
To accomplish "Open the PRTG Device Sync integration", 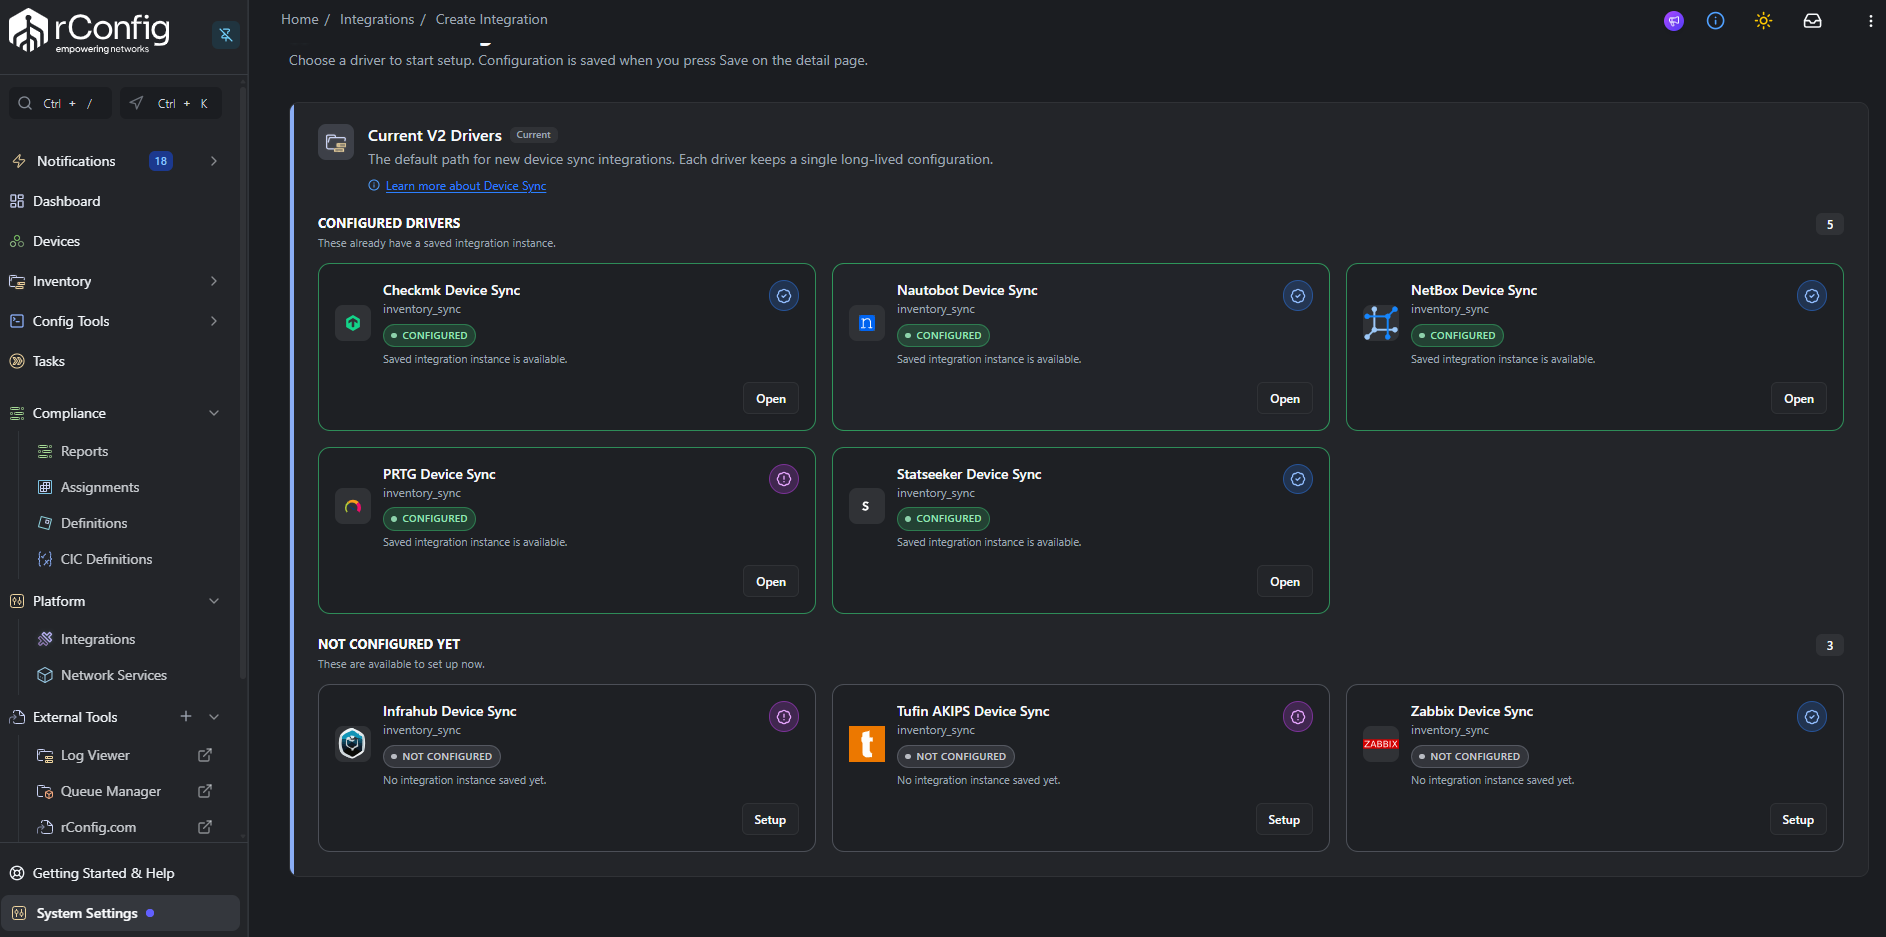I will [771, 582].
